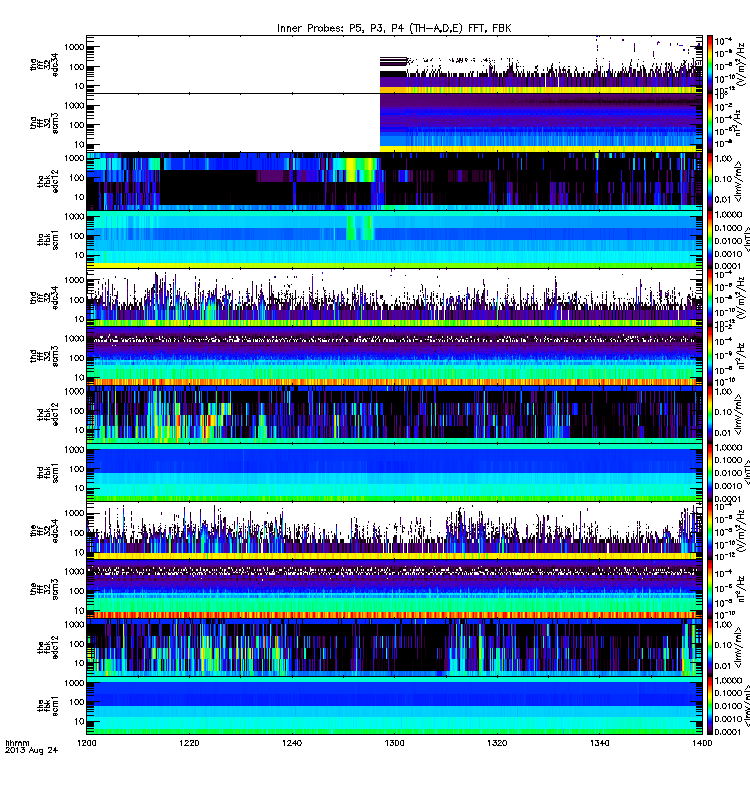This screenshot has height=800, width=750.
Task: Click the color bar beside tha fff_32 scm3 panel
Action: 710,122
